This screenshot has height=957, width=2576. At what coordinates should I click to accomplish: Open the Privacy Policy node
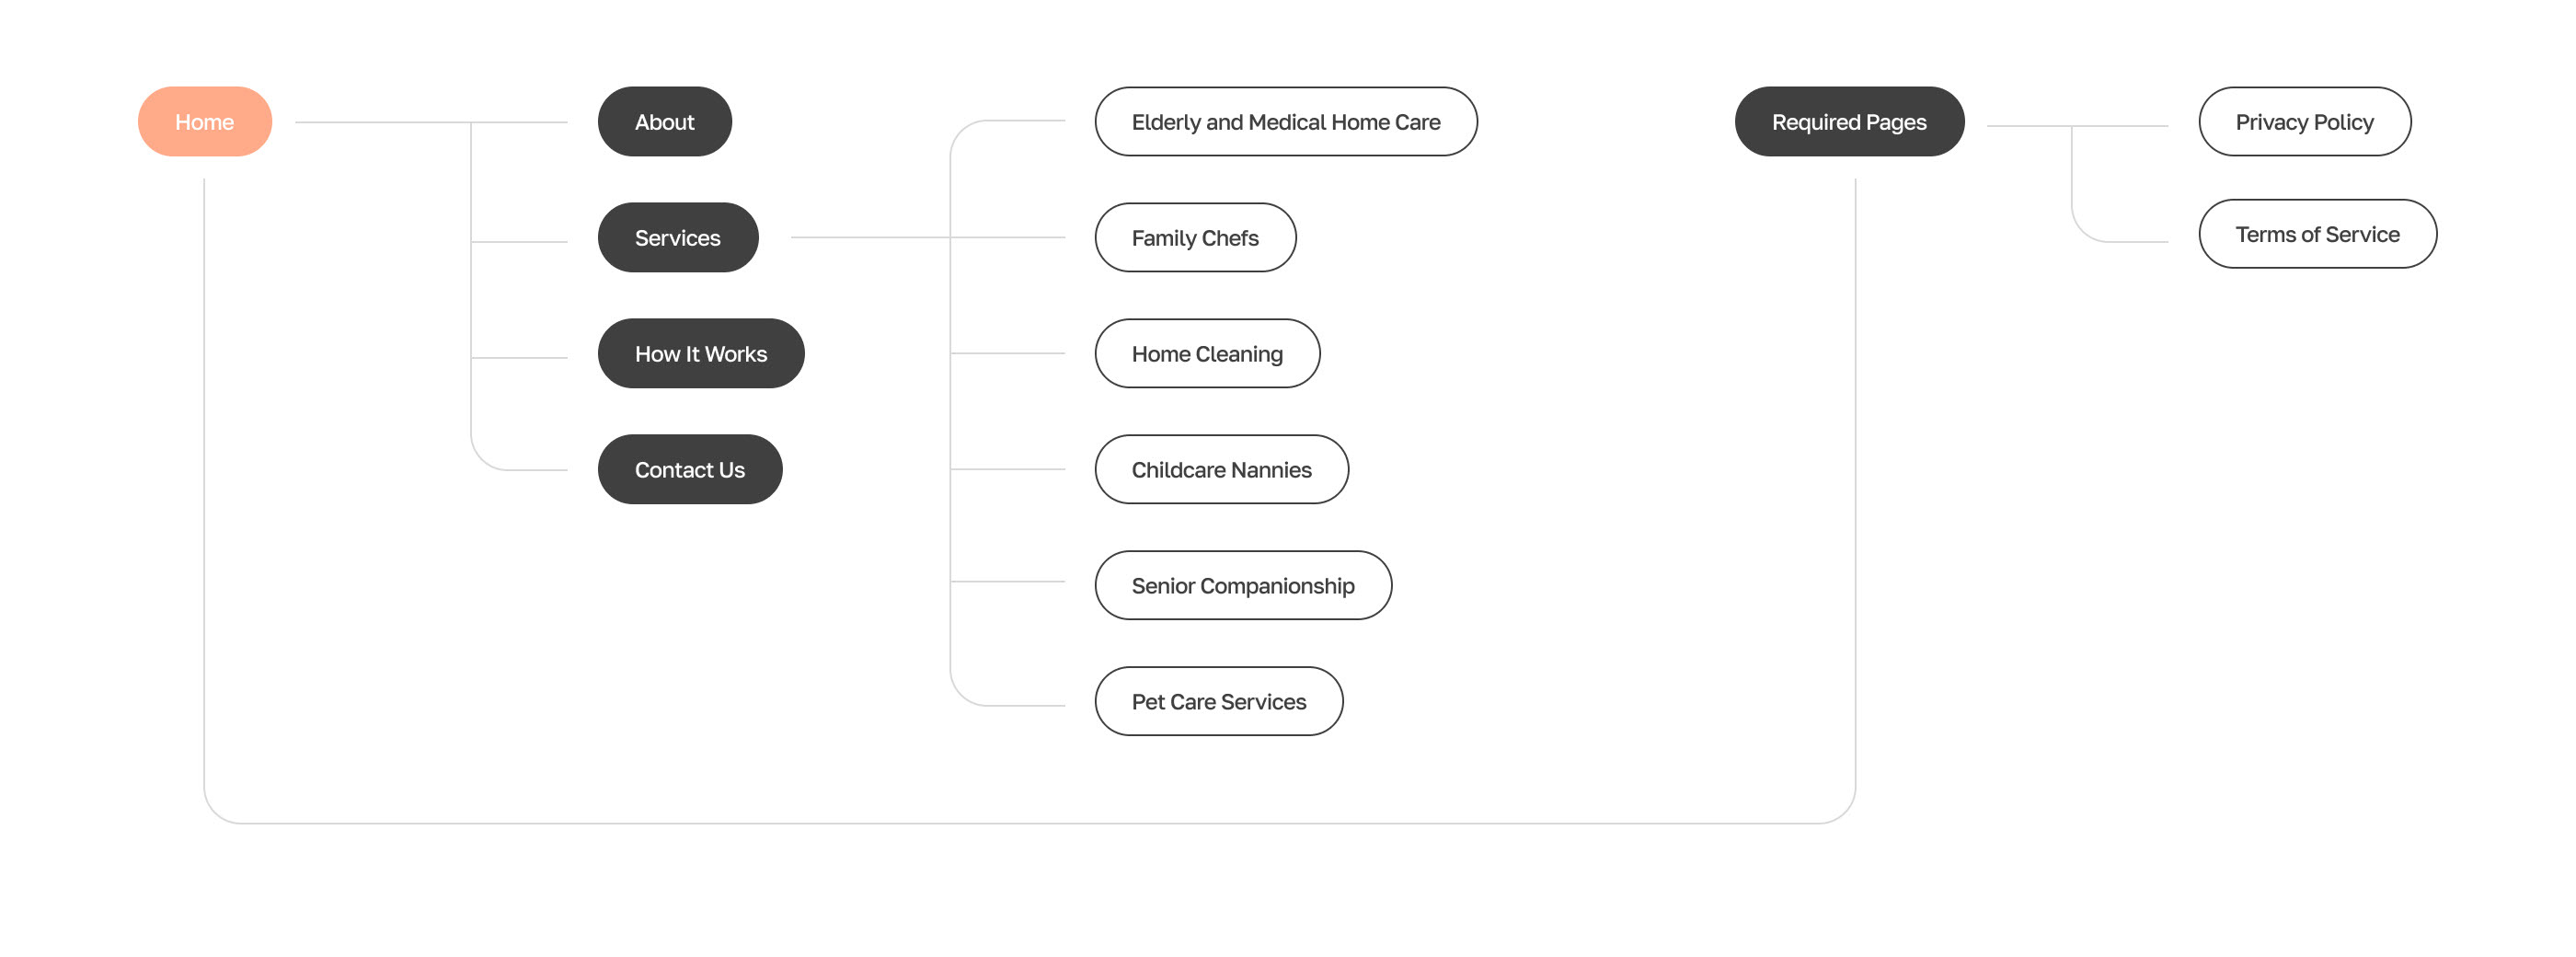click(2303, 122)
